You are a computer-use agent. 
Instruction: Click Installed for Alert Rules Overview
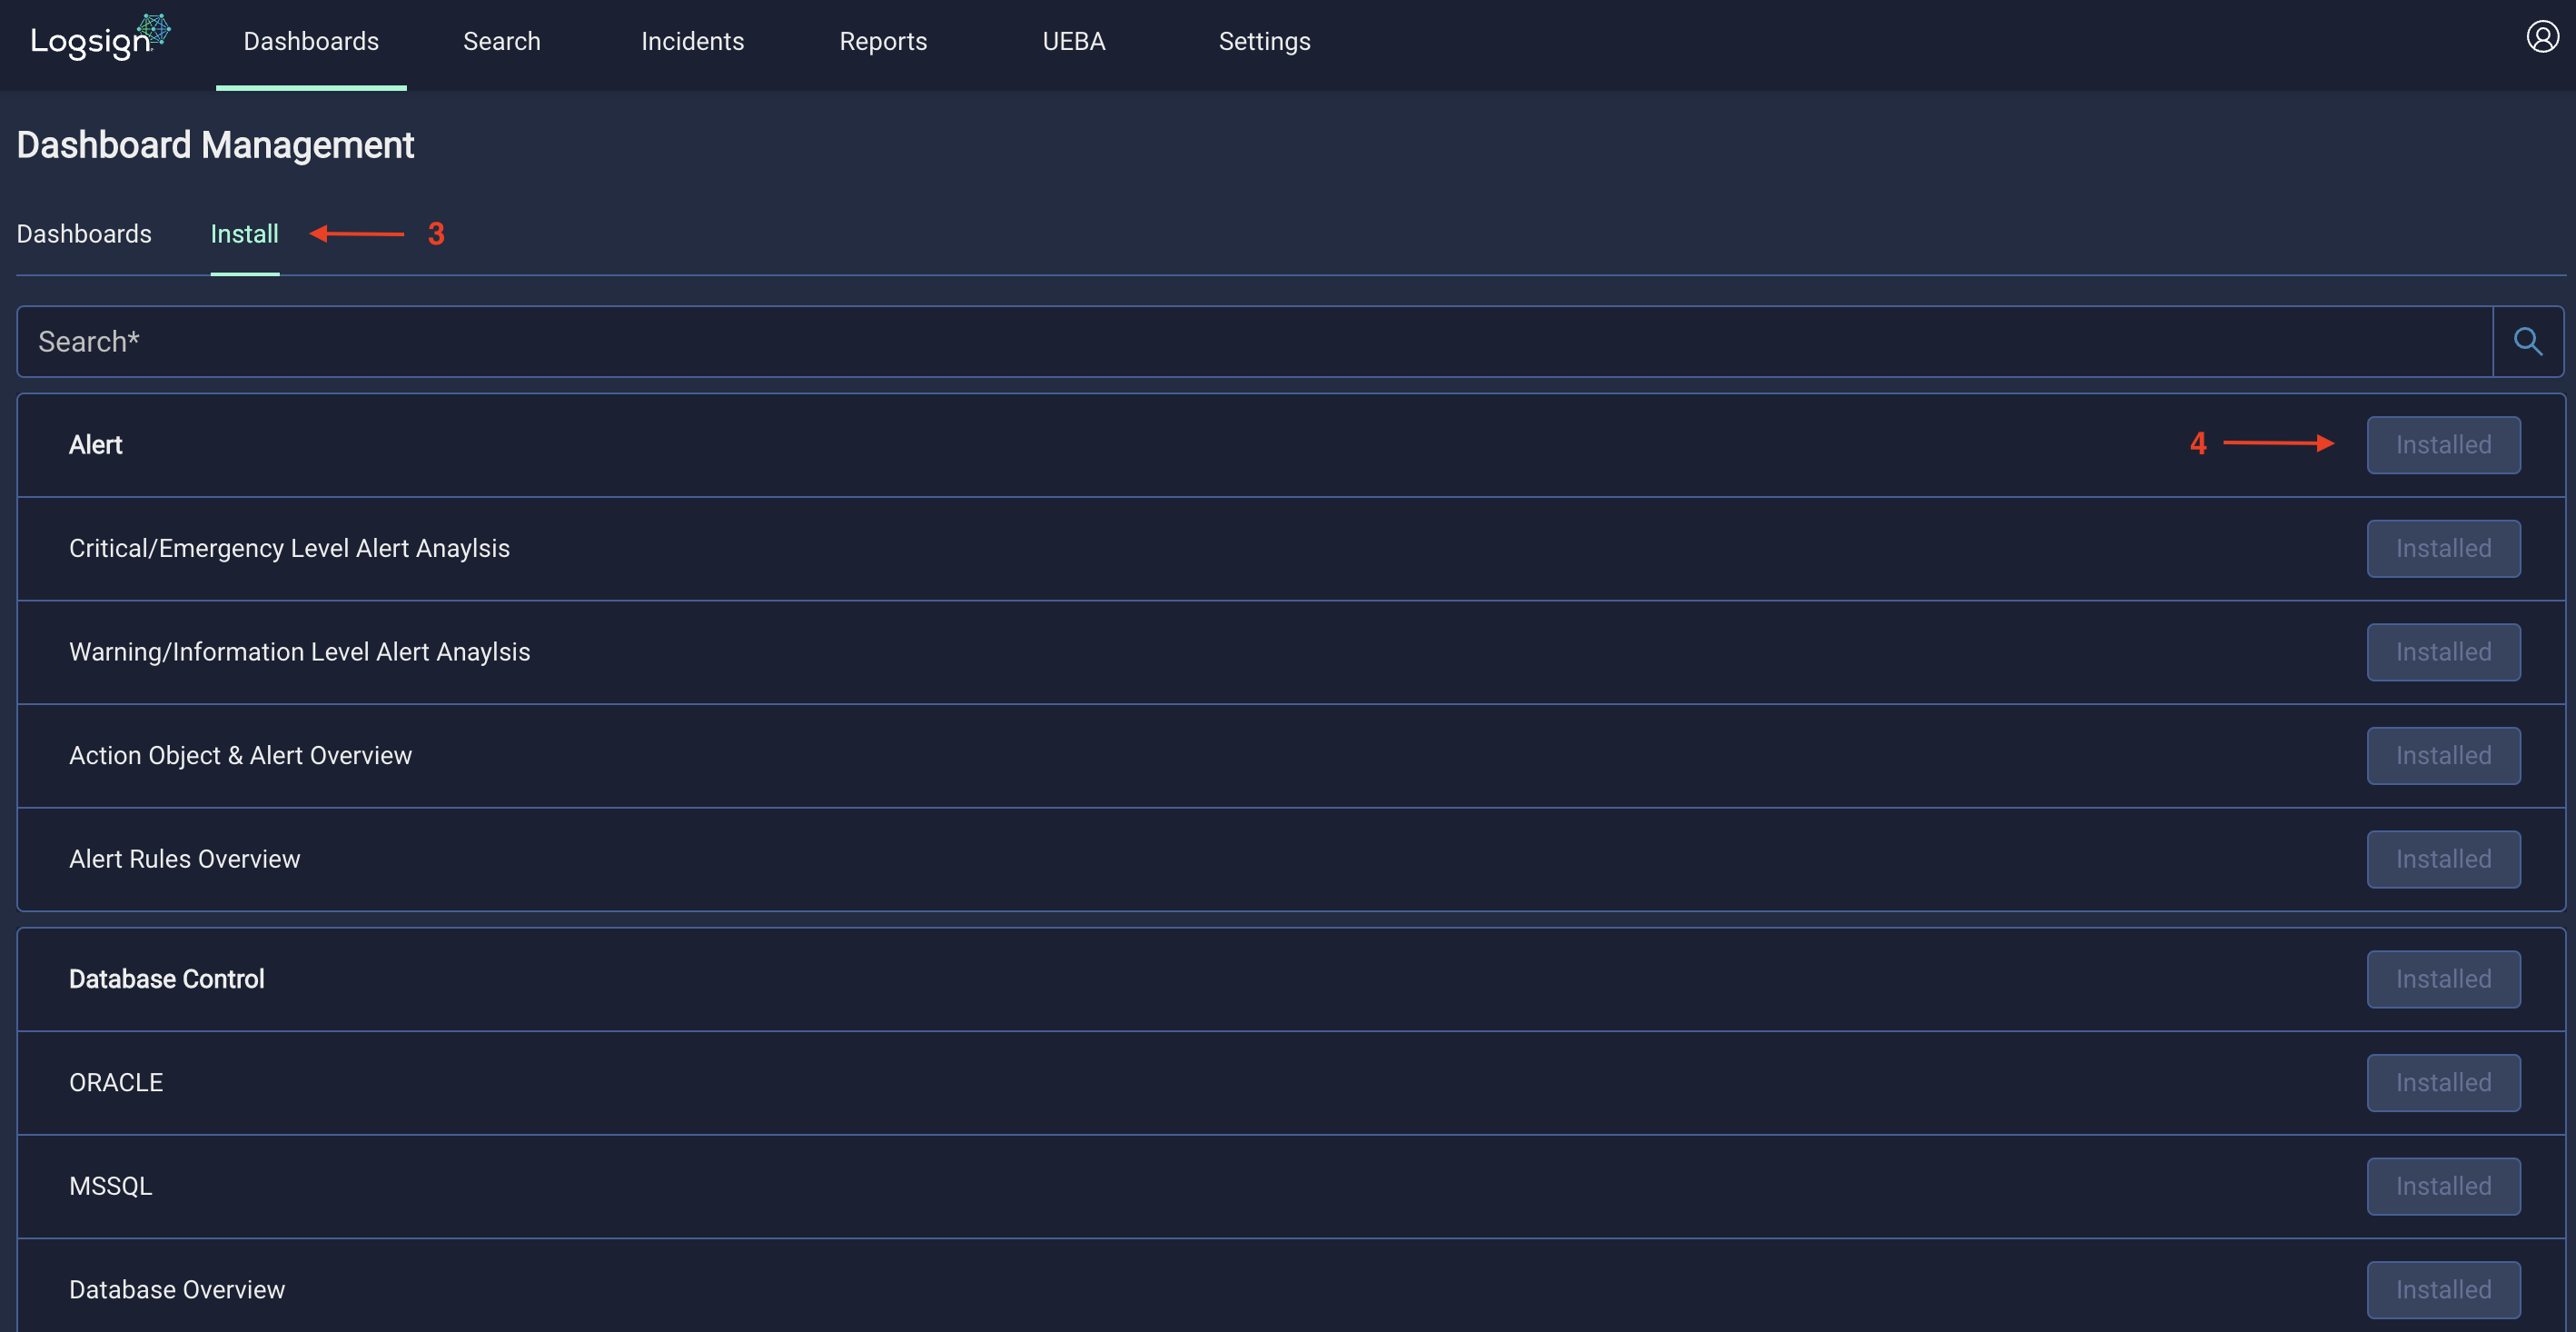point(2443,859)
